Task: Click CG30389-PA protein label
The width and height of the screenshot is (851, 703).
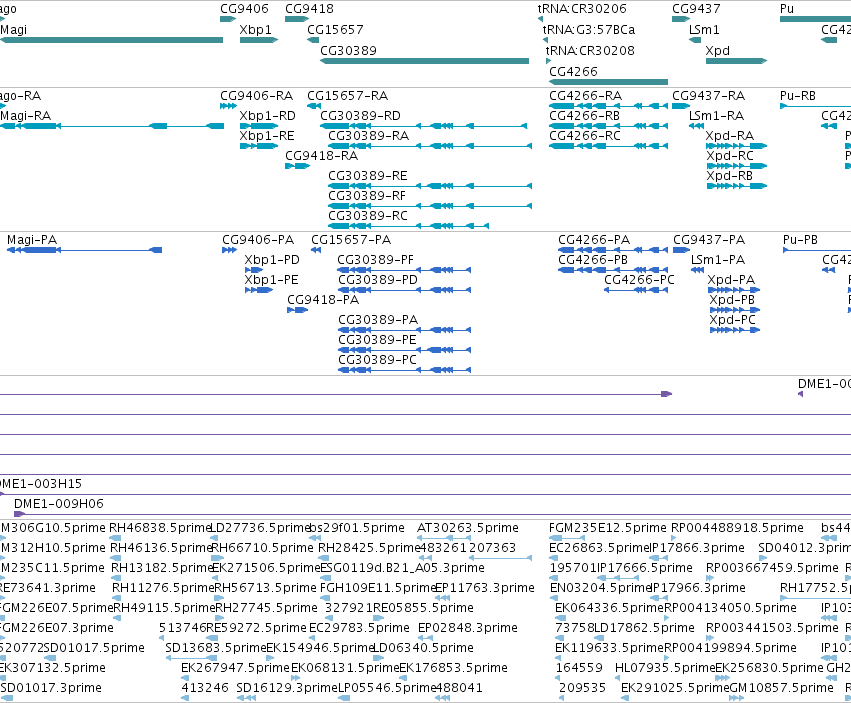Action: (x=378, y=320)
